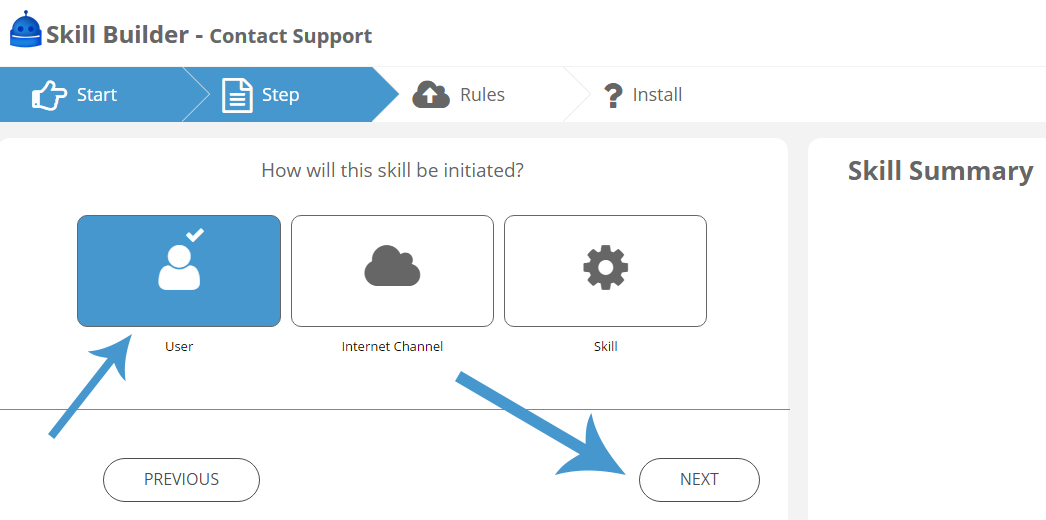Screen dimensions: 1046x520
Task: Choose the Skill initiation option tile
Action: coord(605,271)
